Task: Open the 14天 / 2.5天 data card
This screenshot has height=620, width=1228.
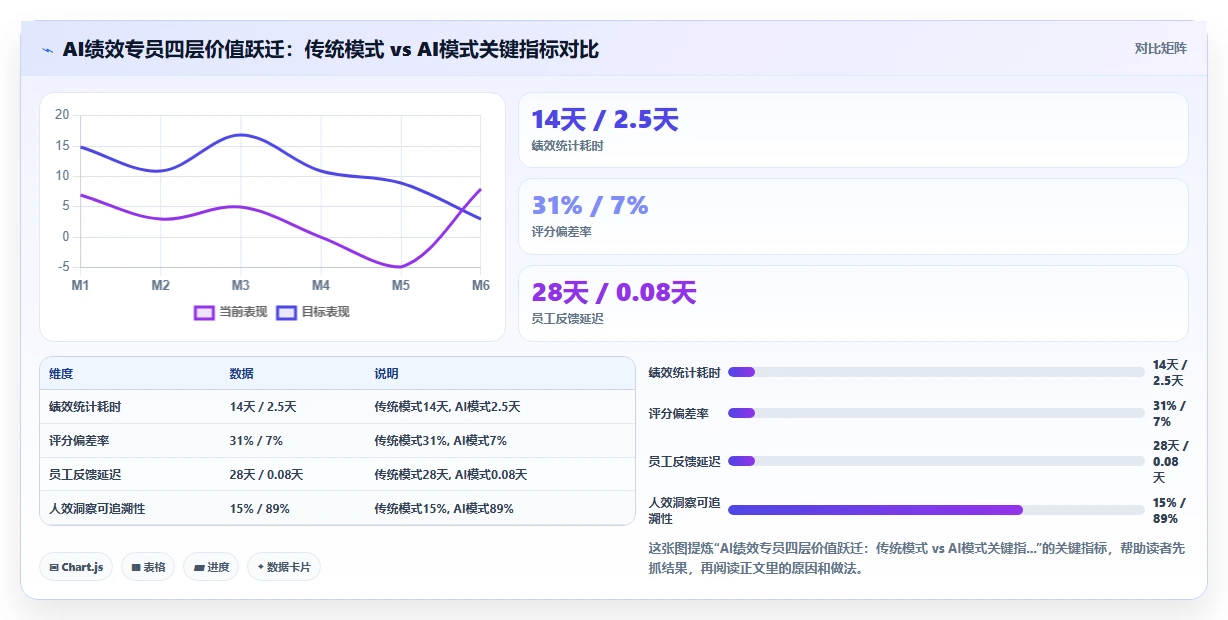Action: (853, 130)
